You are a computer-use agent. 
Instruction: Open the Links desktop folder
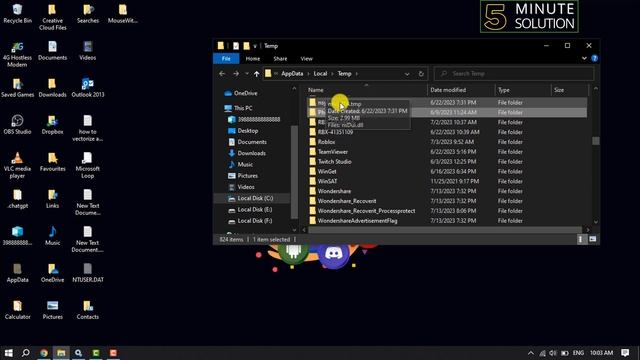click(52, 199)
